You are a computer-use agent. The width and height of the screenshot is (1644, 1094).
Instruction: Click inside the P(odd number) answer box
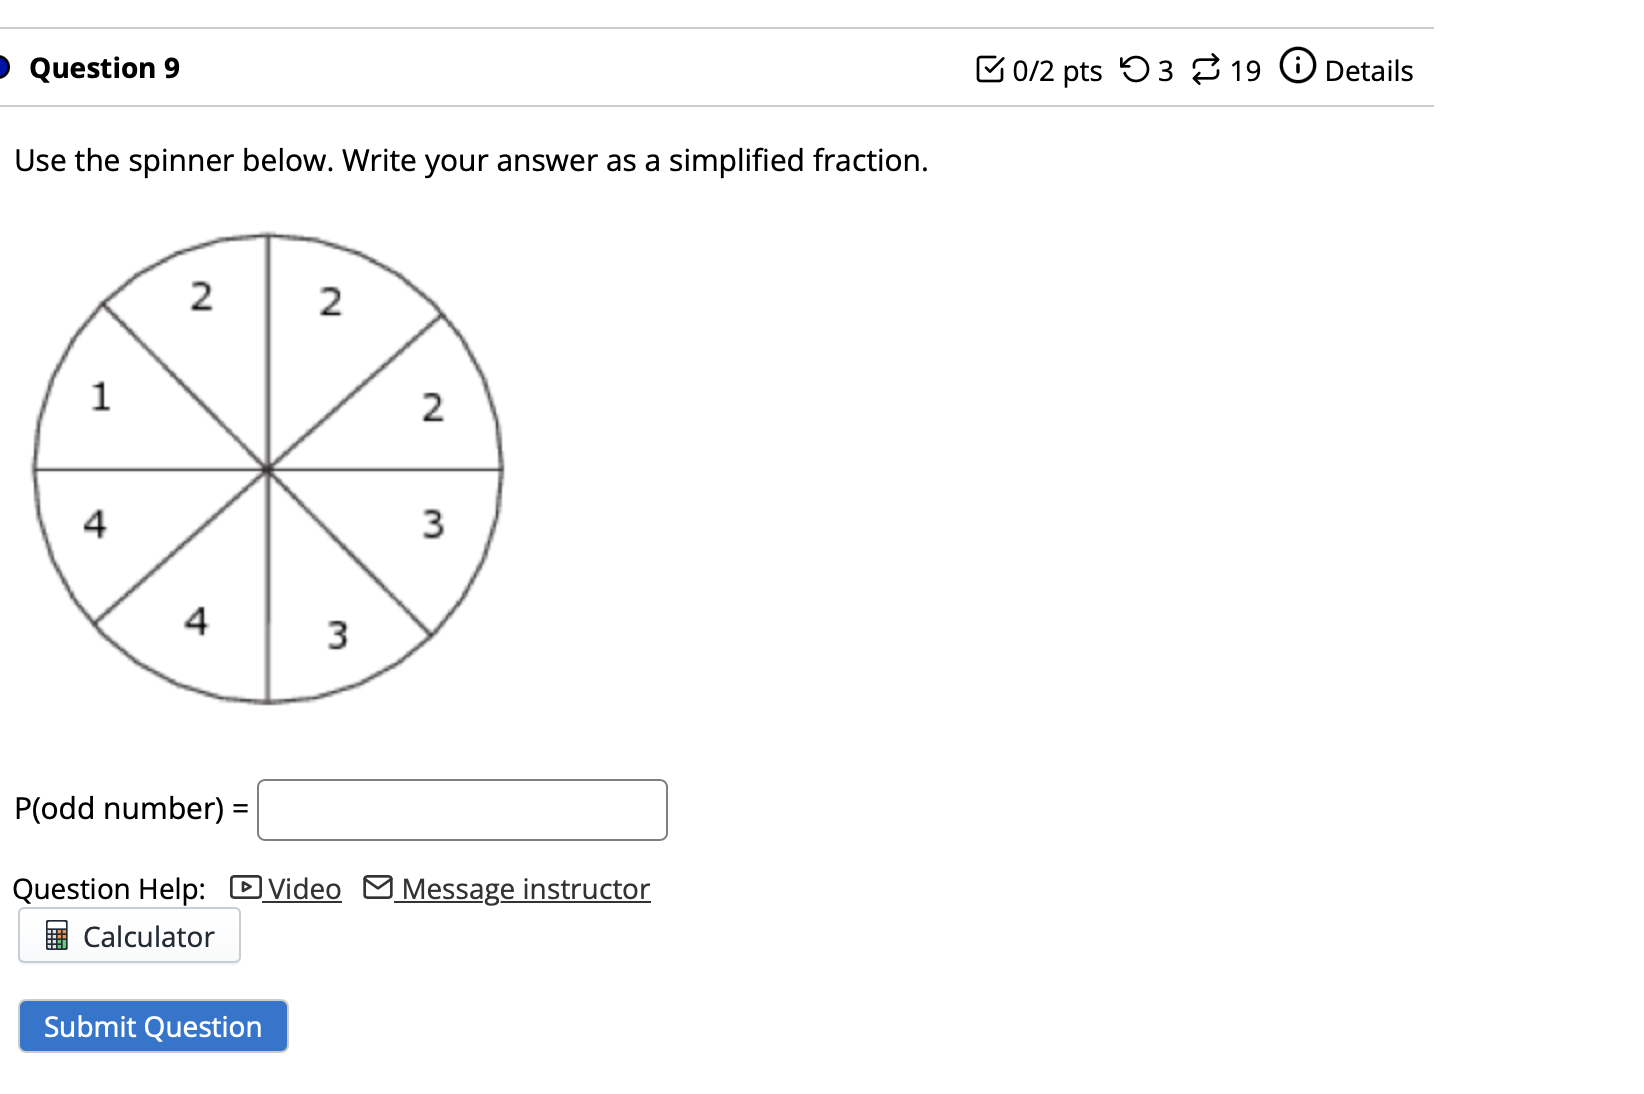click(x=461, y=810)
